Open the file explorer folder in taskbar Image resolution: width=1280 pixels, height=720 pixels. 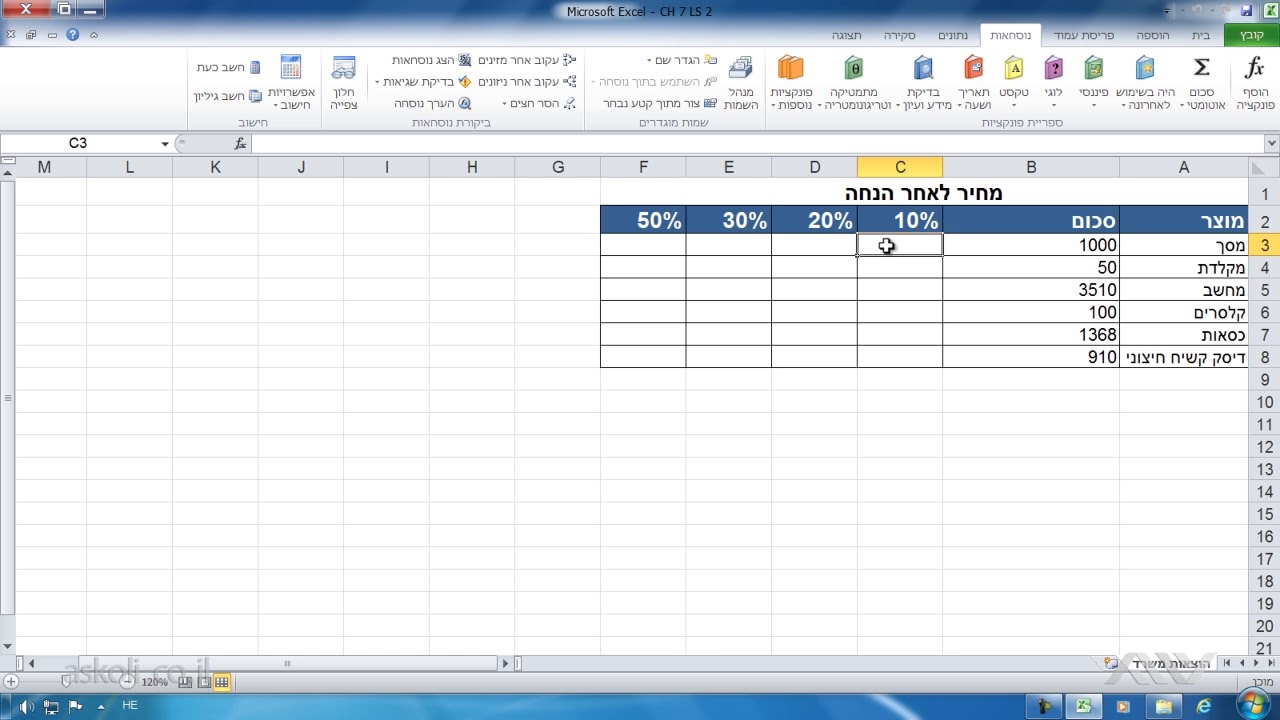tap(1163, 707)
